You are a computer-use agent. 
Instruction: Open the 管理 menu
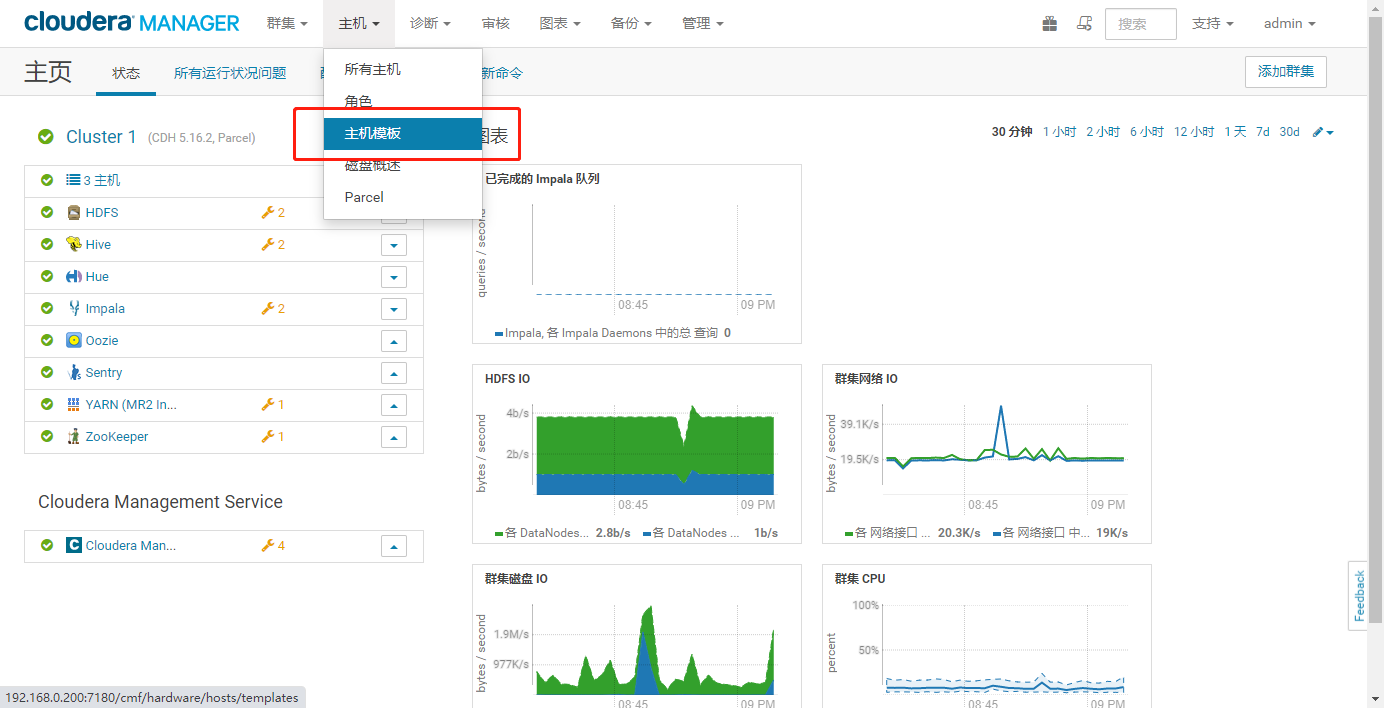pyautogui.click(x=702, y=23)
